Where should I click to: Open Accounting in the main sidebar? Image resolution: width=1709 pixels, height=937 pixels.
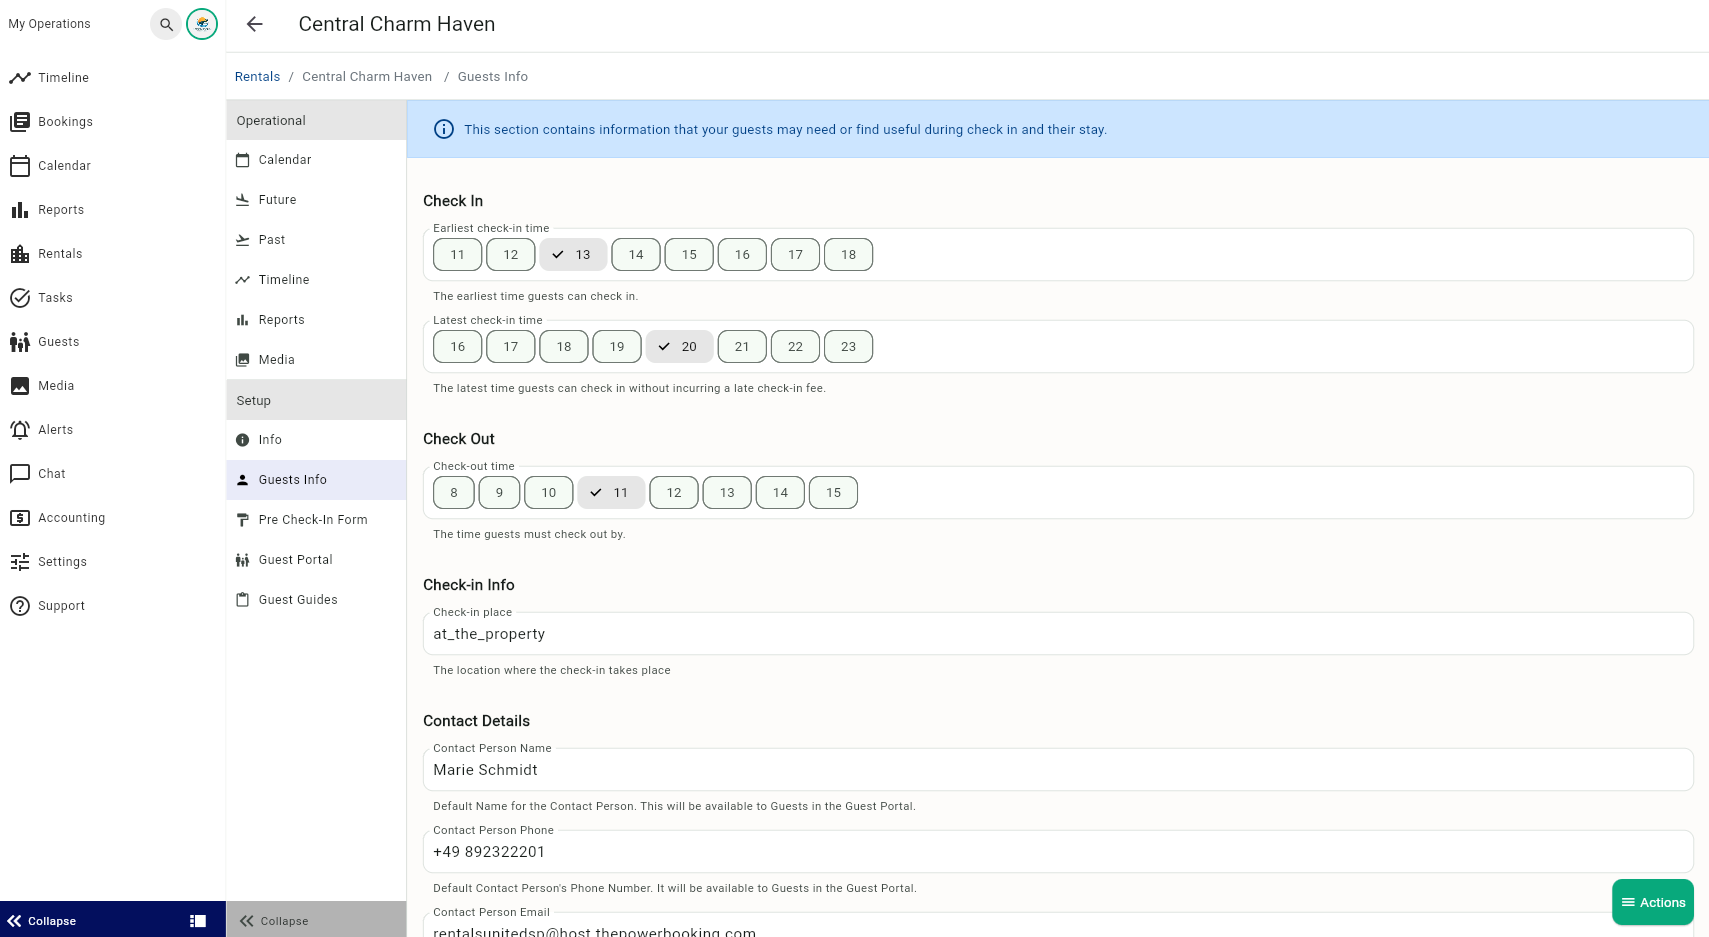click(x=113, y=518)
